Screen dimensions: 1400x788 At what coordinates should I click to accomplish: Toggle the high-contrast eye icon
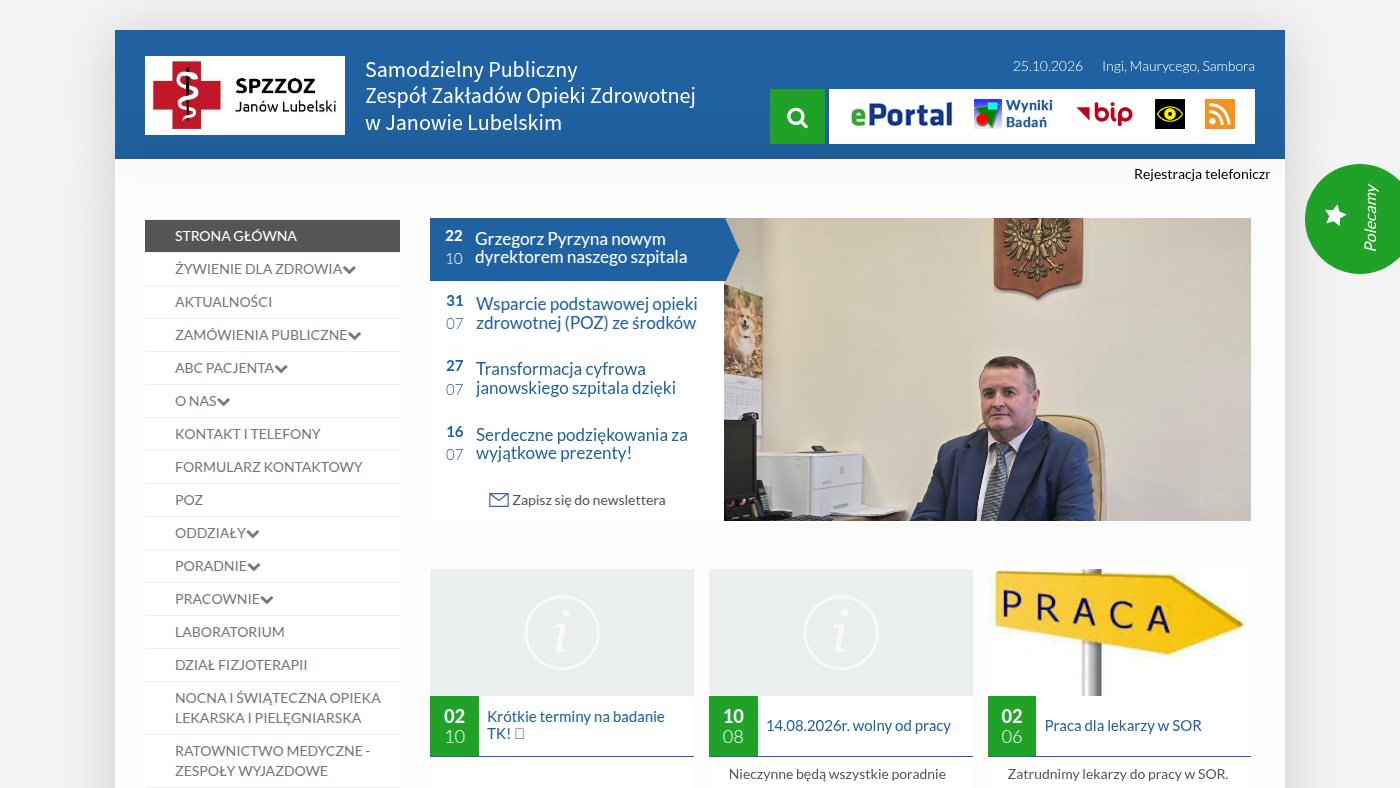(x=1170, y=114)
